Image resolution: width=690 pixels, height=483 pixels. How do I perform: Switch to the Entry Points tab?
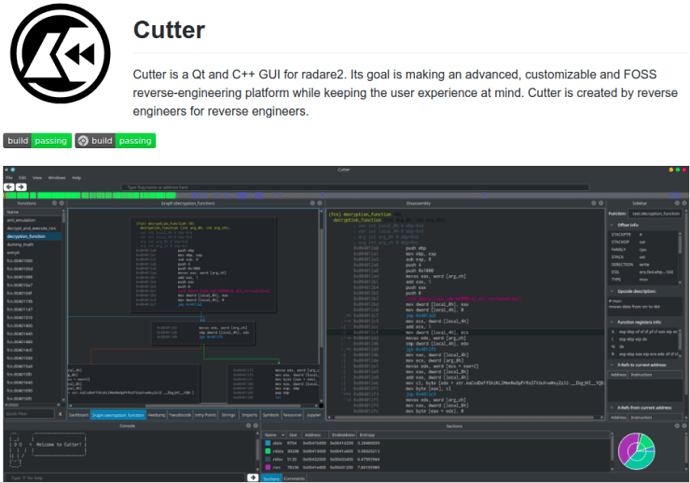(206, 415)
